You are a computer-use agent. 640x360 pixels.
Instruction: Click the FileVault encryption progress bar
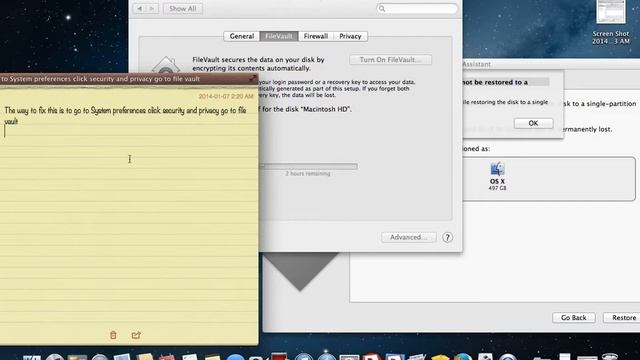point(308,166)
